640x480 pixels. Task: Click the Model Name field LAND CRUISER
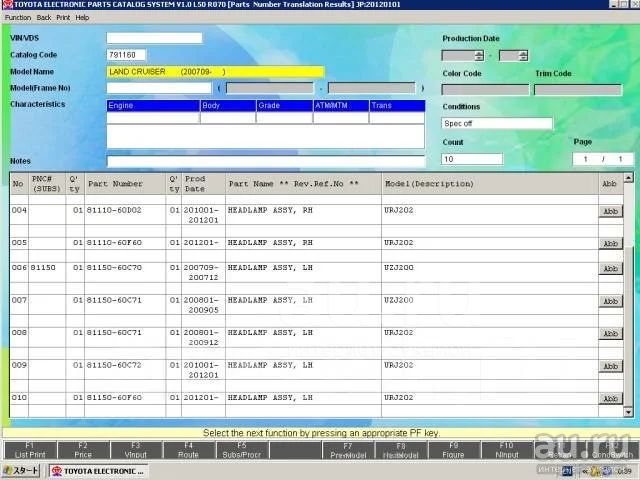(x=216, y=72)
